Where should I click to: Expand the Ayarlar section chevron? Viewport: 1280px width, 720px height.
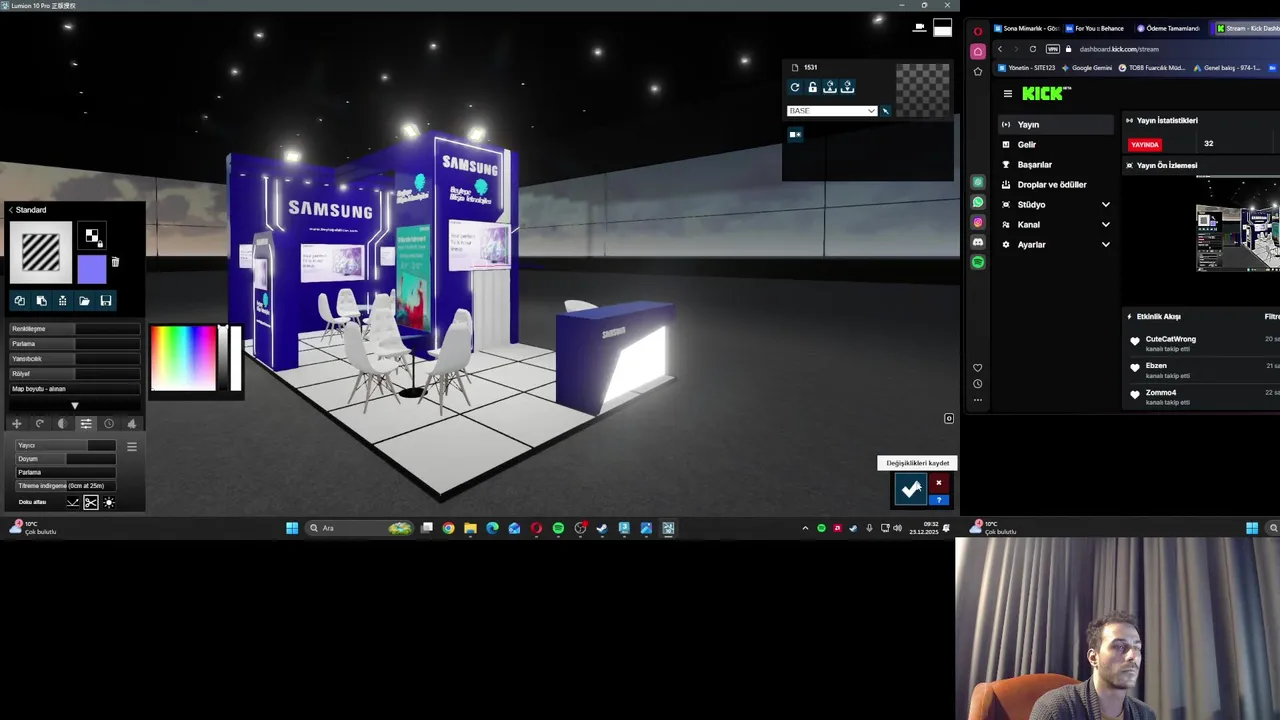1105,245
